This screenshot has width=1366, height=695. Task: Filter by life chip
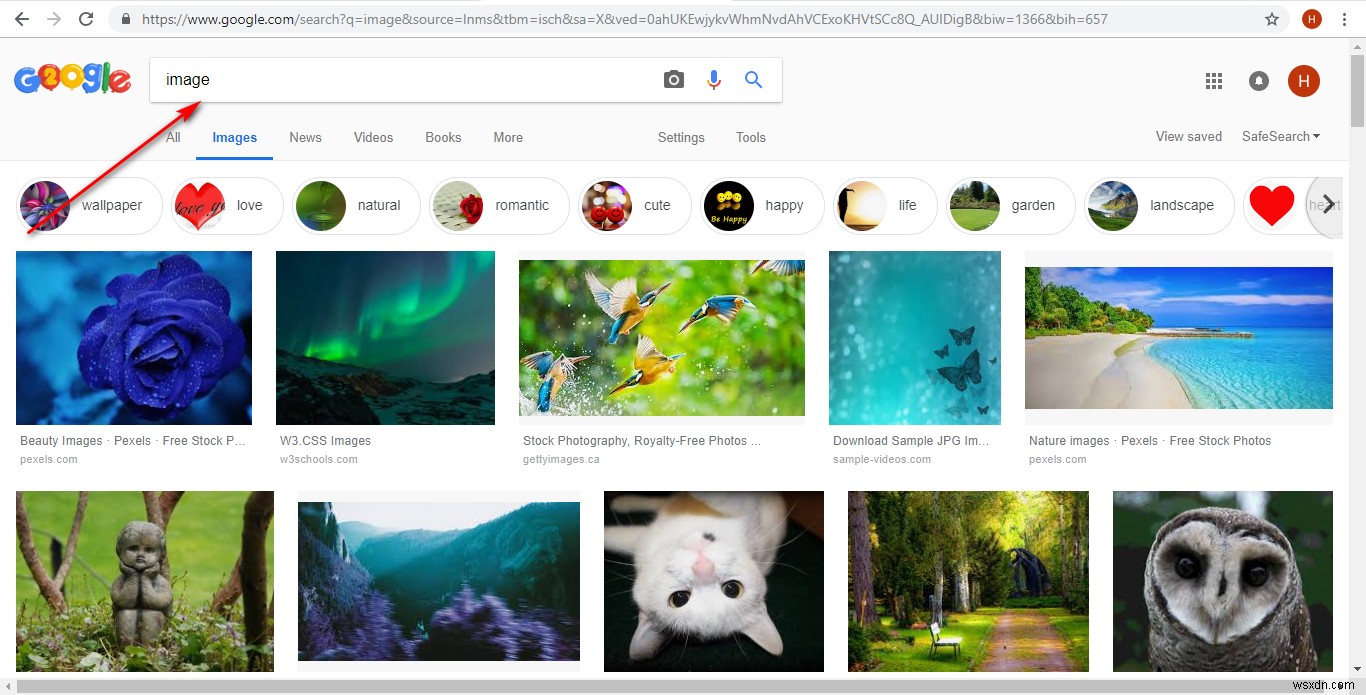(885, 205)
